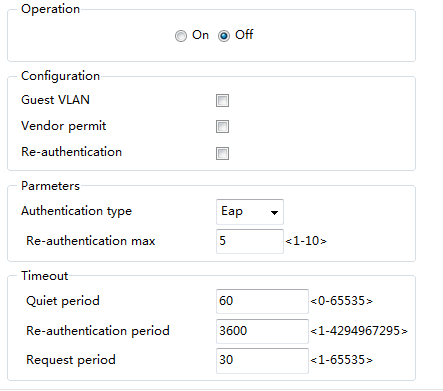The height and width of the screenshot is (391, 443).
Task: Click the Vendor permit label
Action: click(x=63, y=126)
